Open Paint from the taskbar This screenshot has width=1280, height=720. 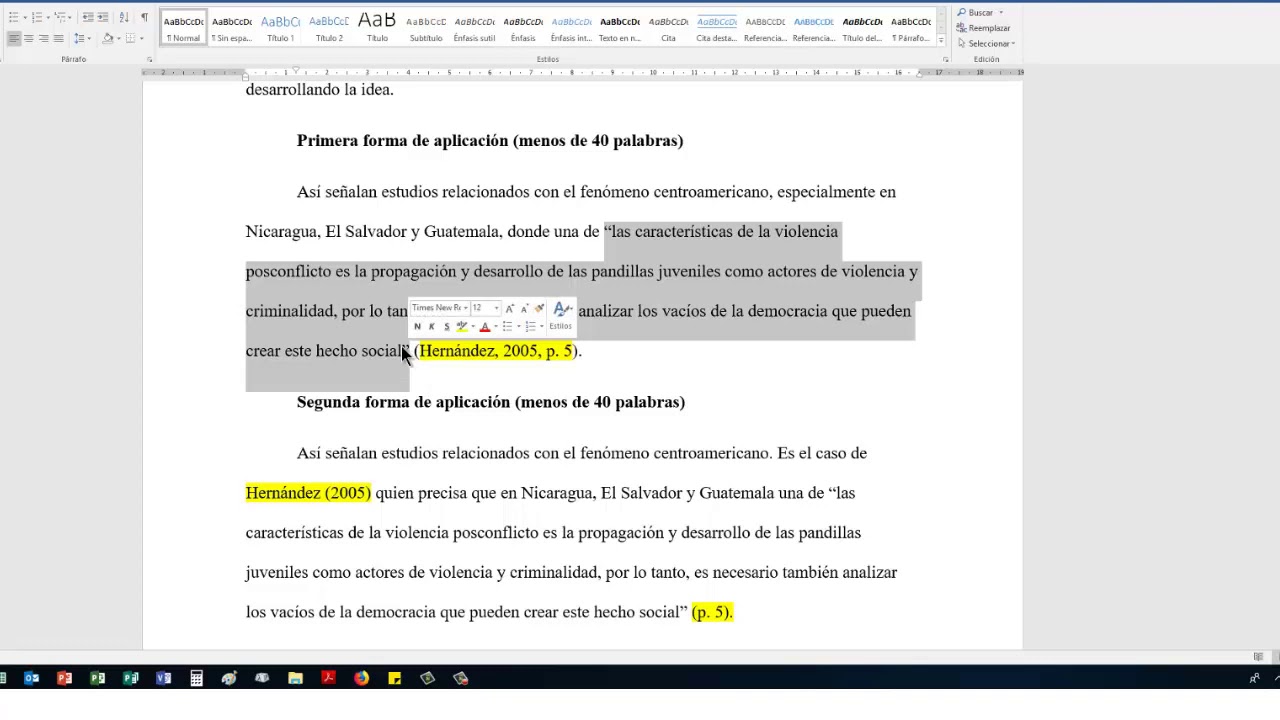point(229,679)
